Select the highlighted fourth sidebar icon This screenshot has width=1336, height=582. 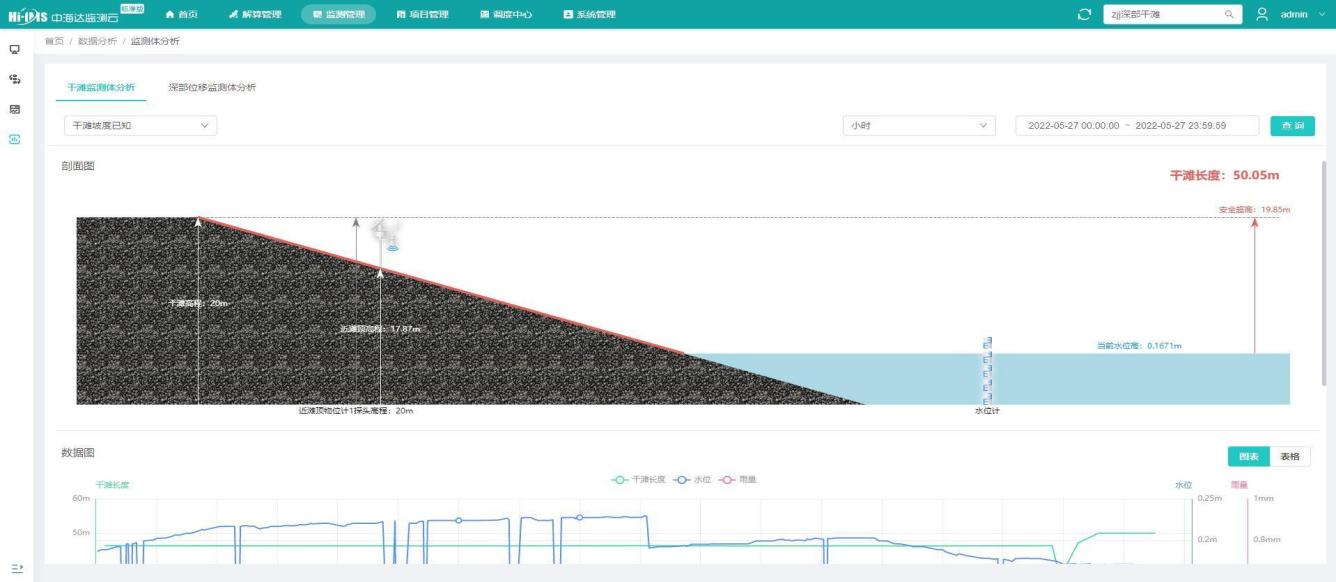[x=16, y=138]
